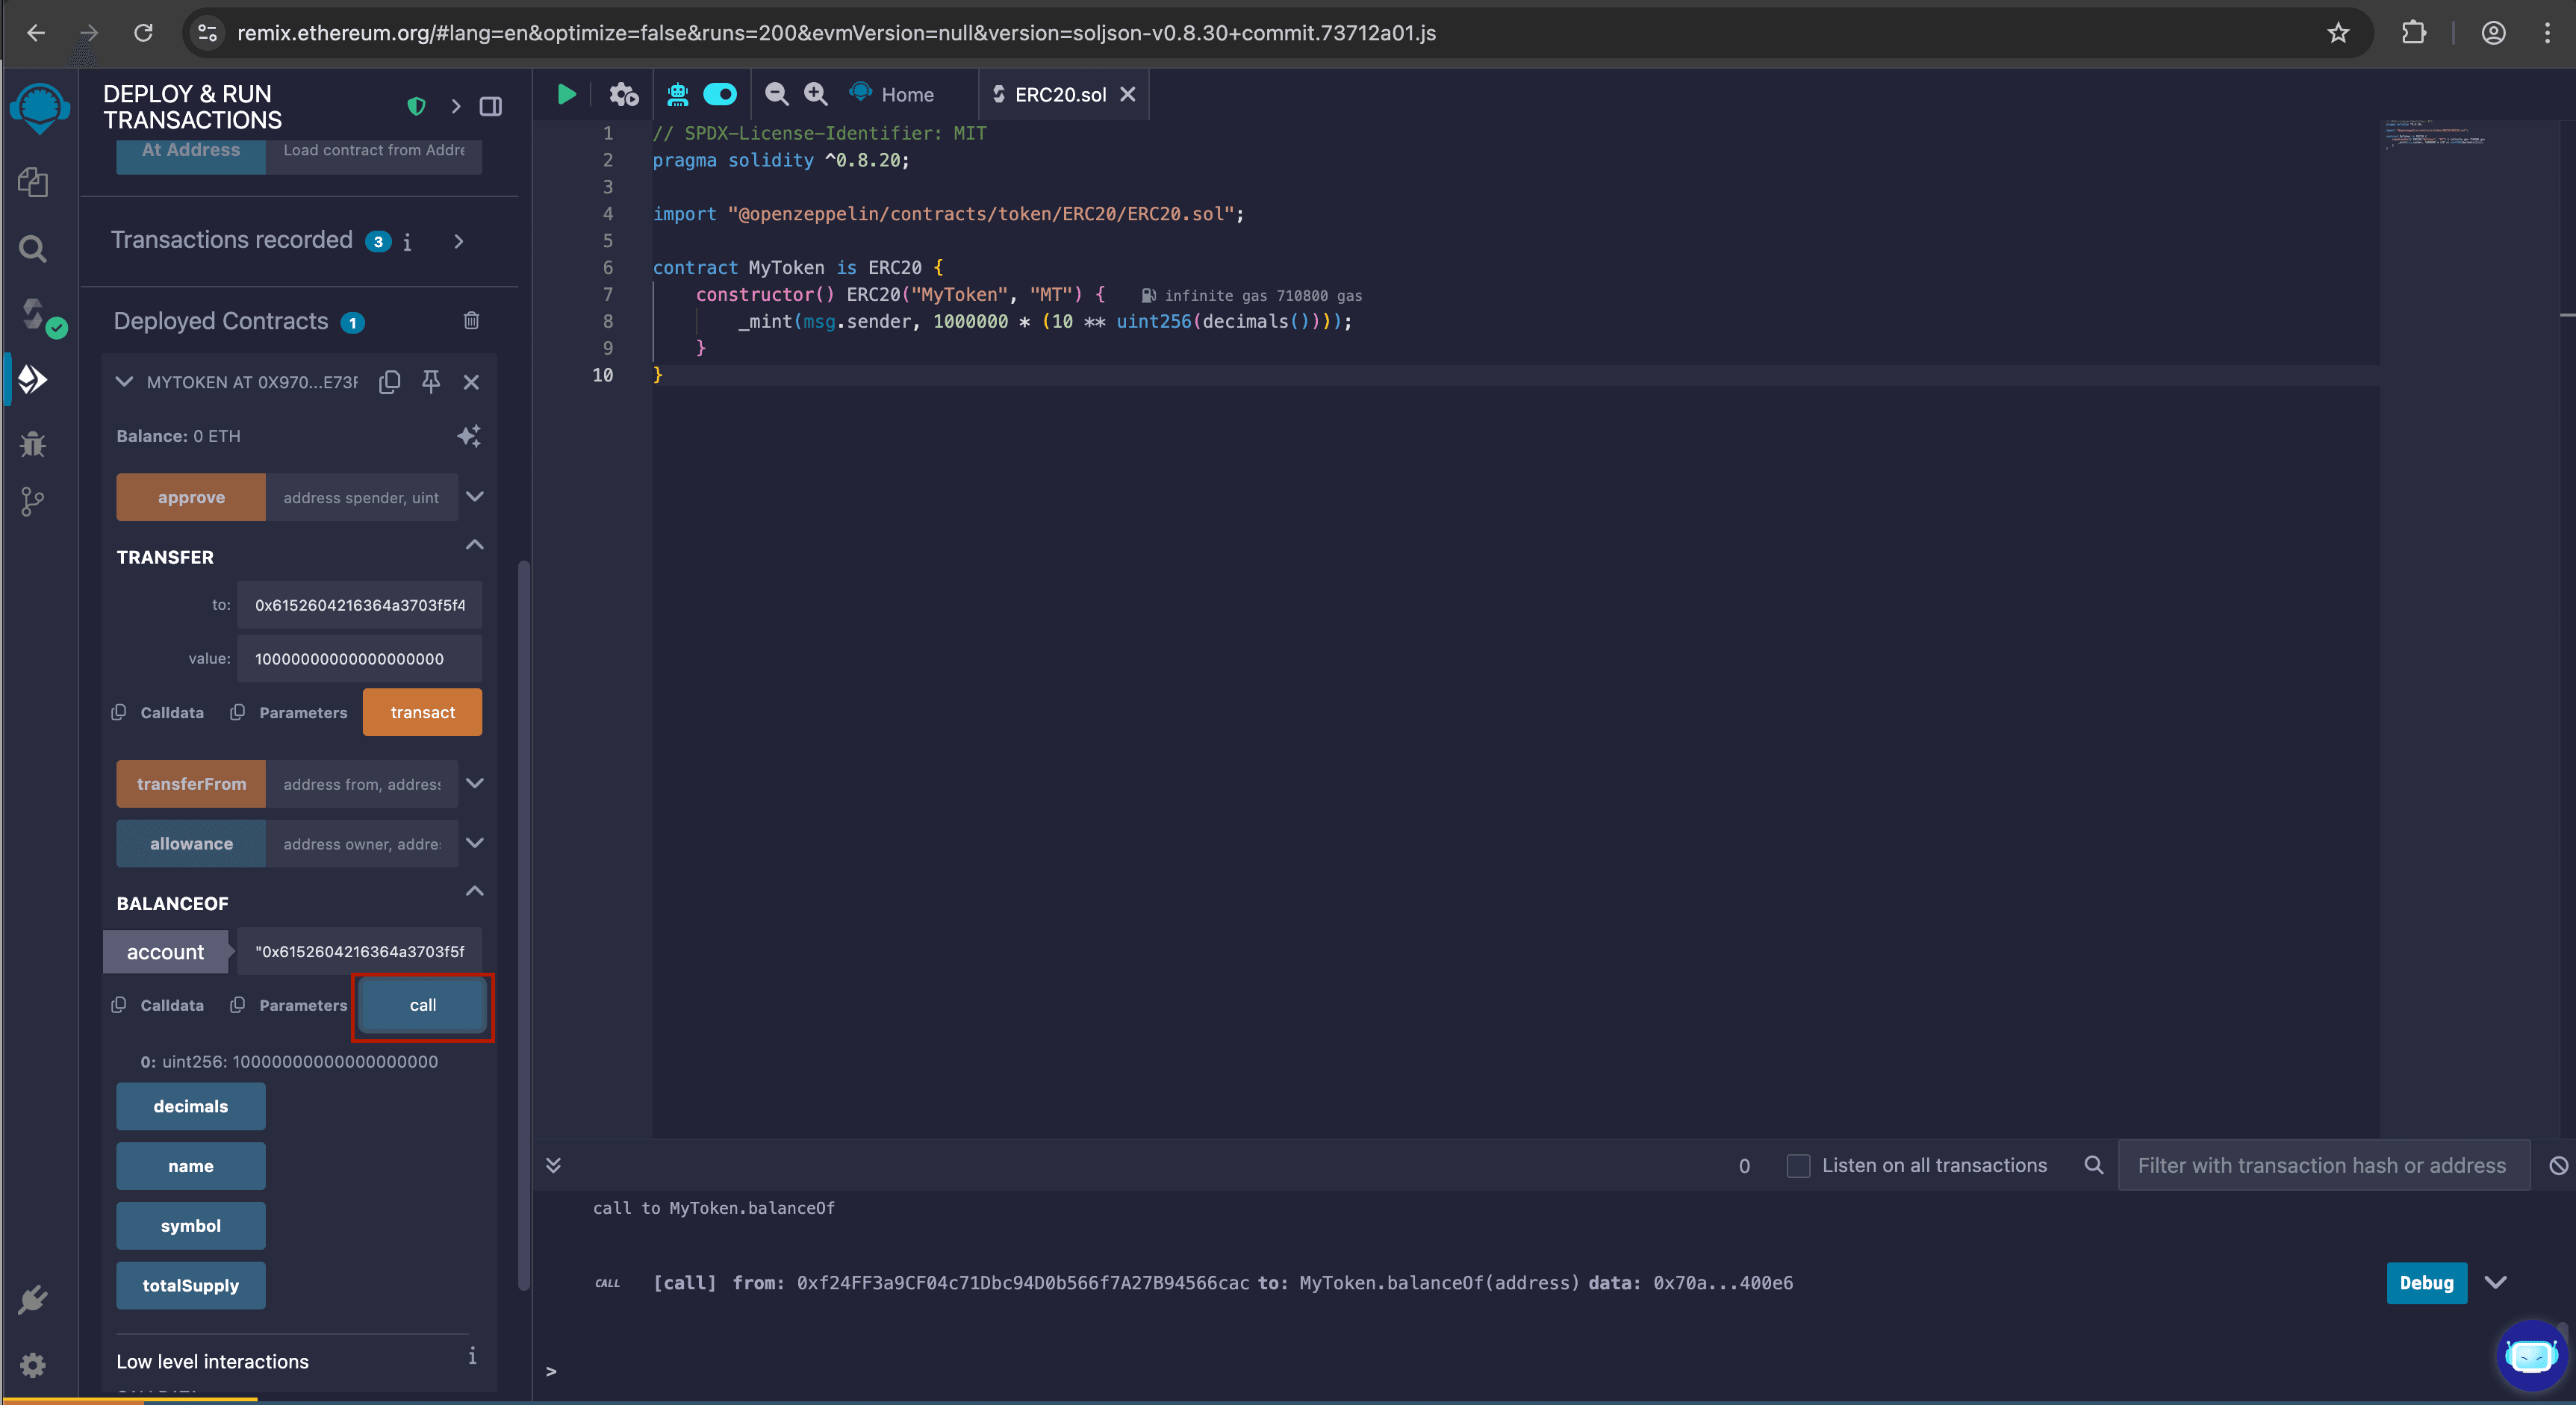Call the totalSupply function
Image resolution: width=2576 pixels, height=1405 pixels.
[191, 1286]
